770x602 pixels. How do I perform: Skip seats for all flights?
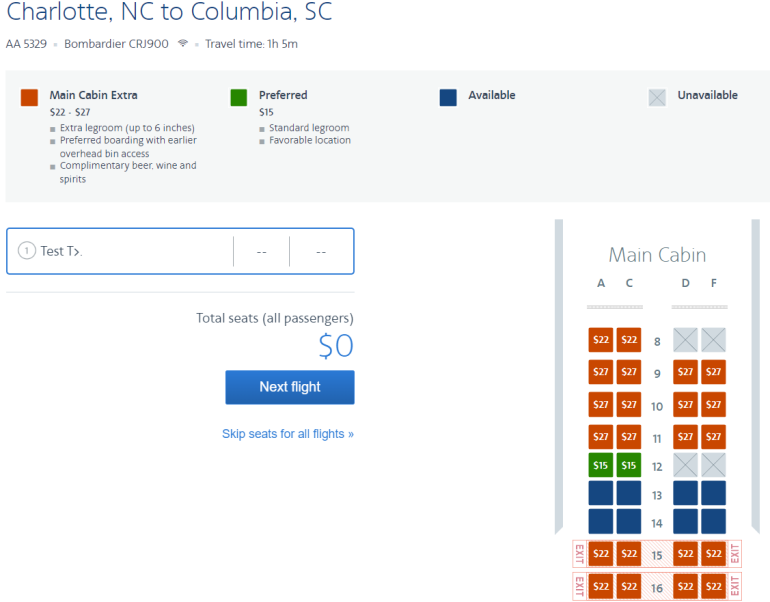point(288,434)
